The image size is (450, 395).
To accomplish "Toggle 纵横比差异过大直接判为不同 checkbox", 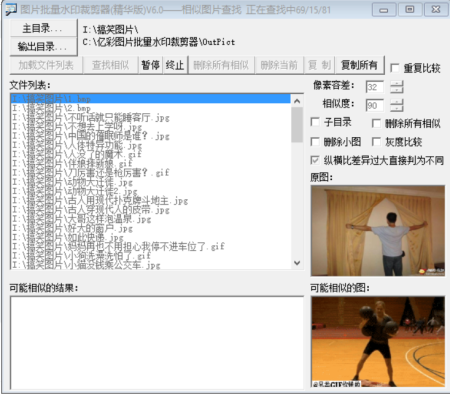I will [x=315, y=160].
